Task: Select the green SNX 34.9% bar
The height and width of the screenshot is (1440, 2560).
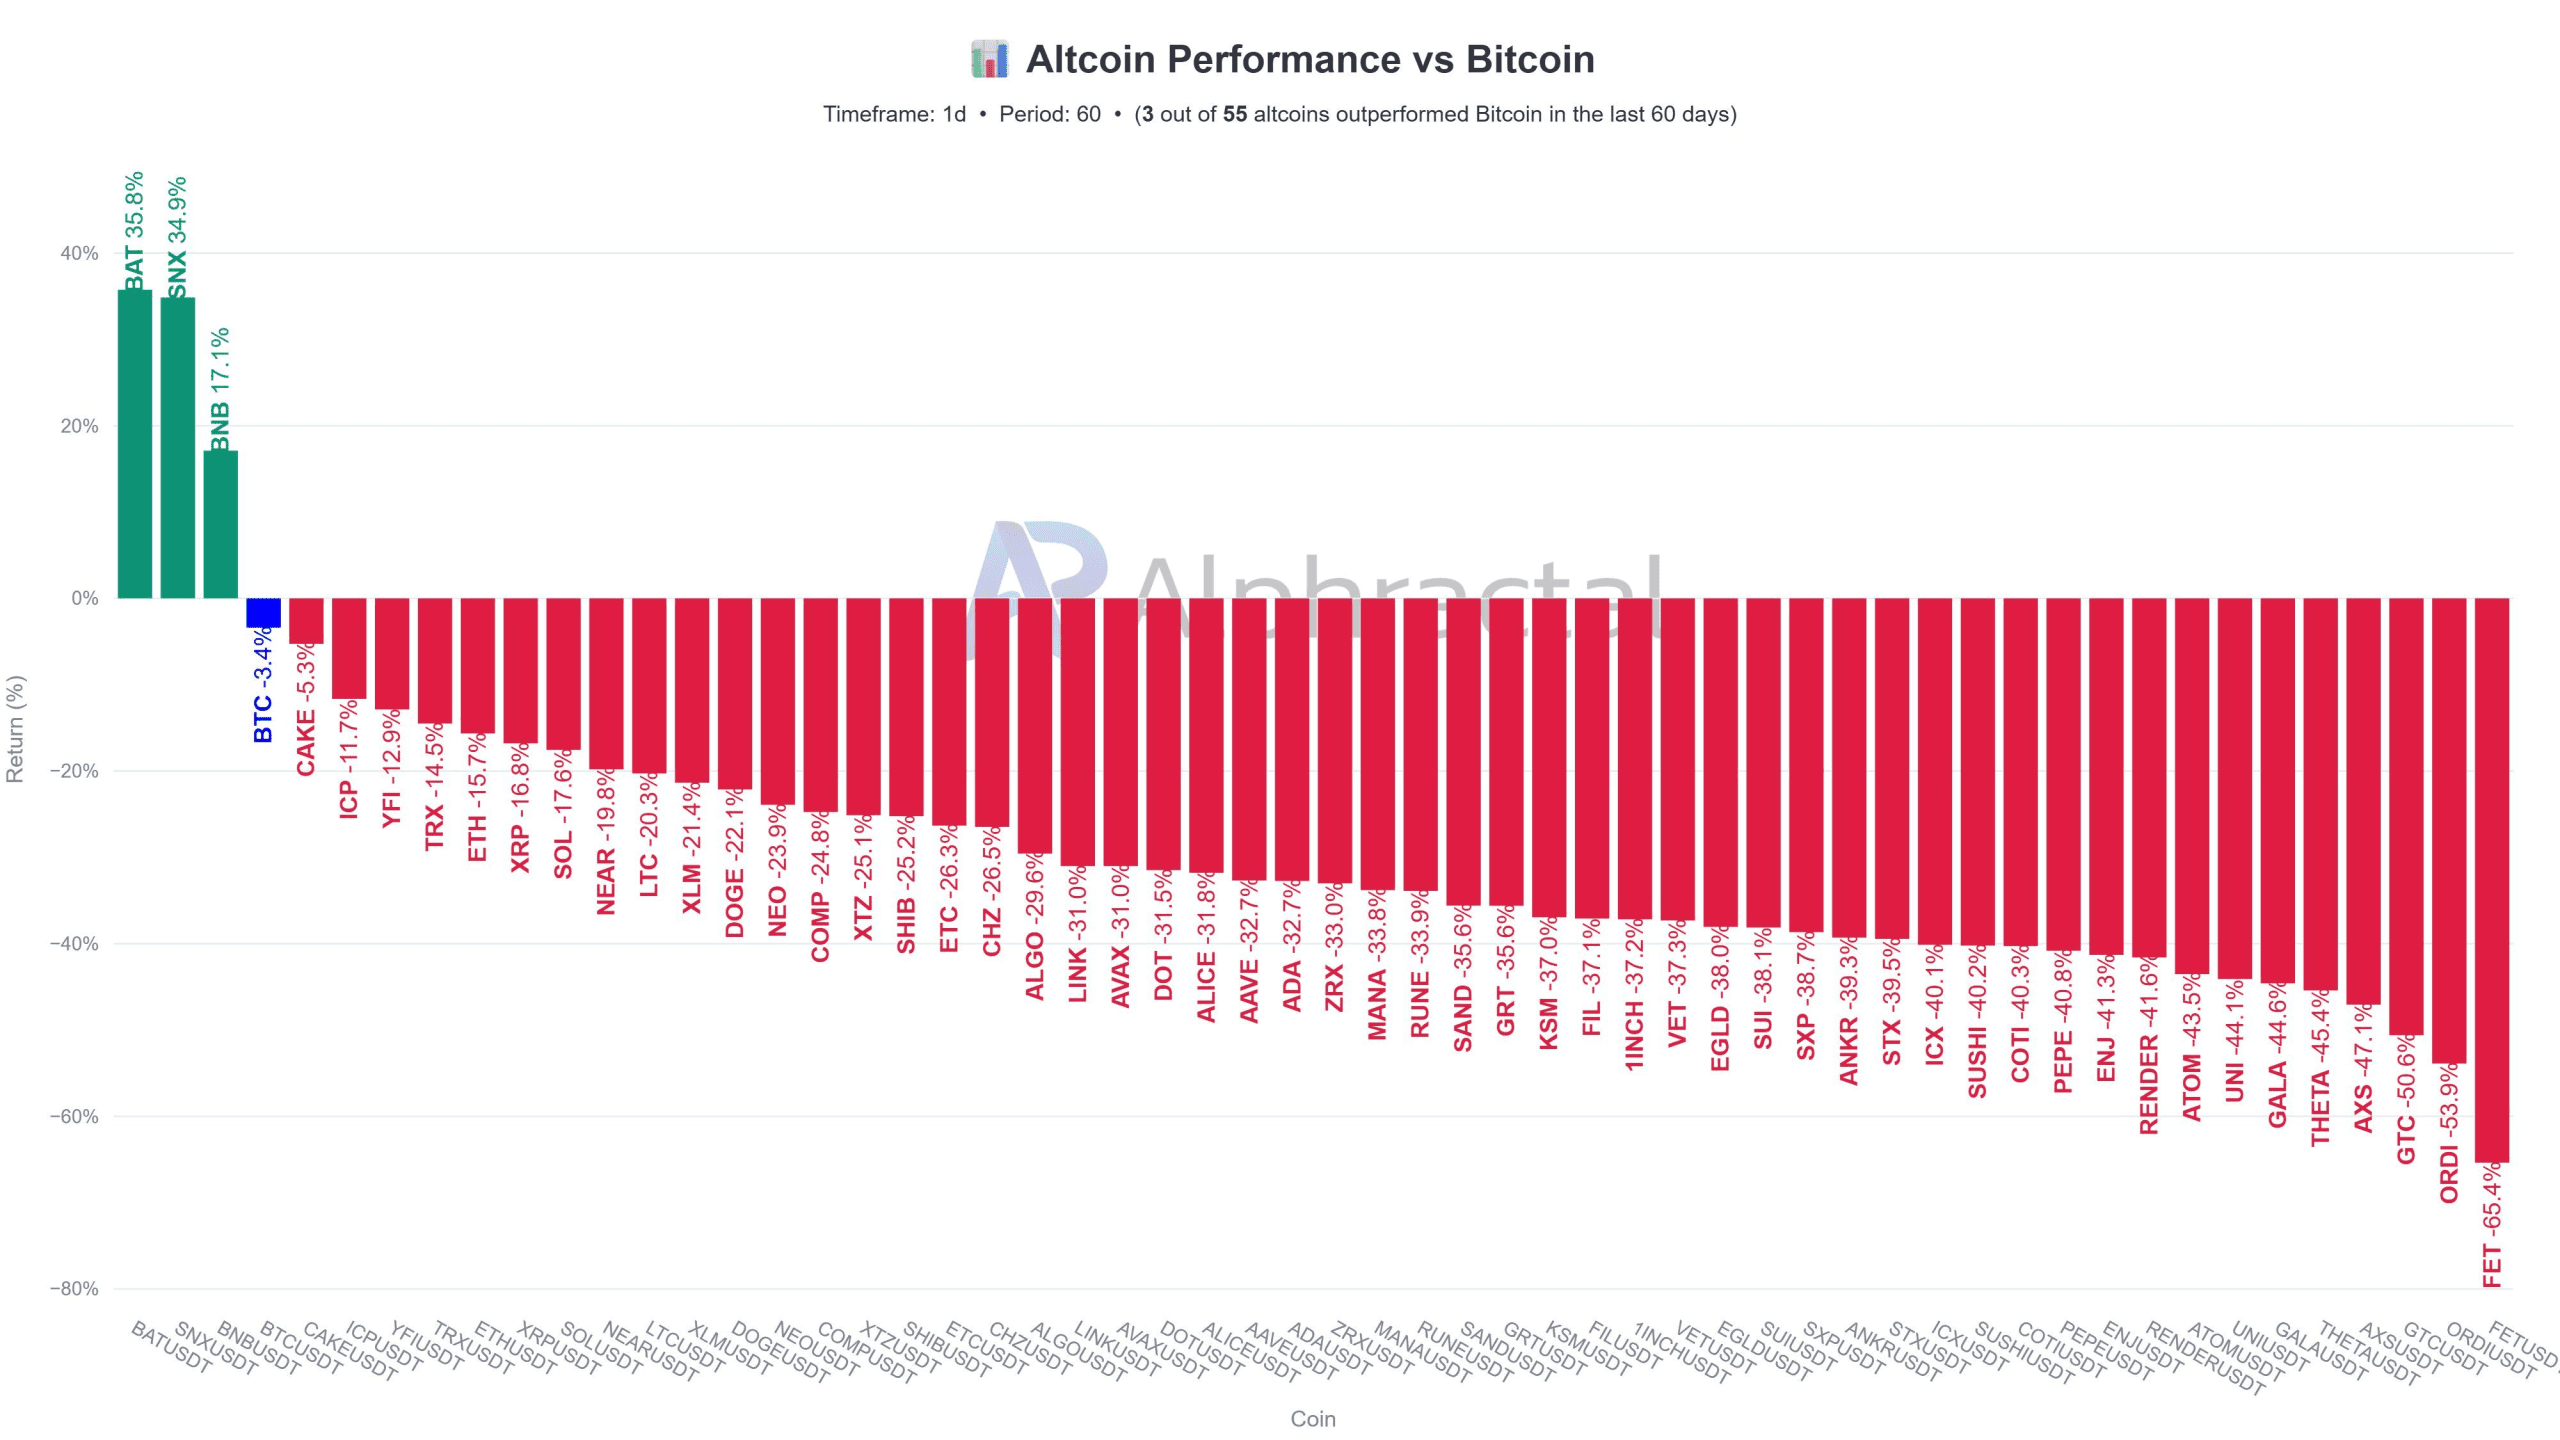Action: 178,448
